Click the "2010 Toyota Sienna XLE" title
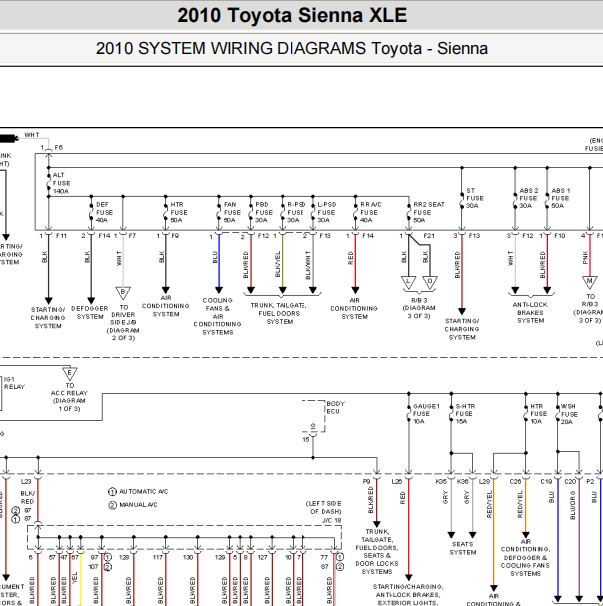This screenshot has width=603, height=606. point(292,15)
